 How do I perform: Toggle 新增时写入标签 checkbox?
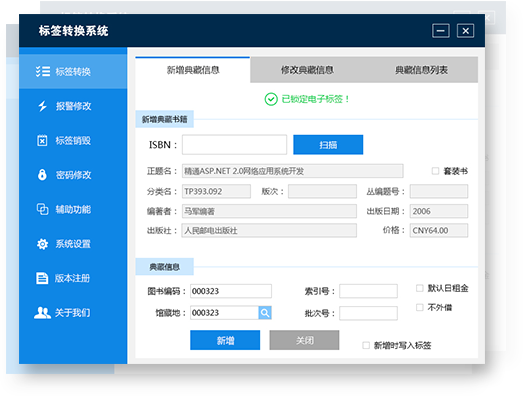tap(366, 345)
